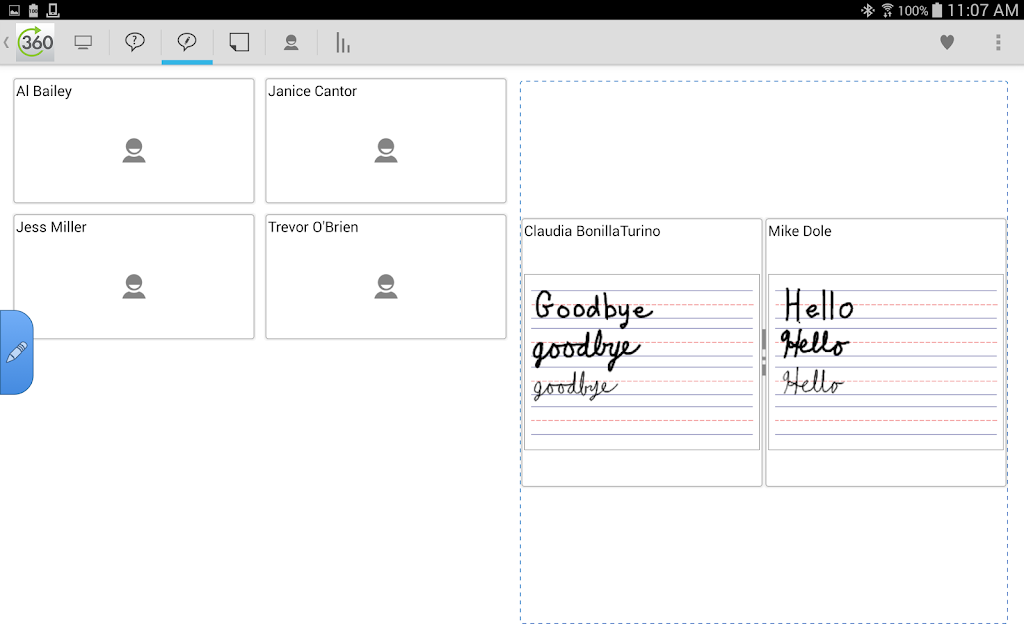Image resolution: width=1024 pixels, height=640 pixels.
Task: Click the divider handle between response cards
Action: click(x=763, y=353)
